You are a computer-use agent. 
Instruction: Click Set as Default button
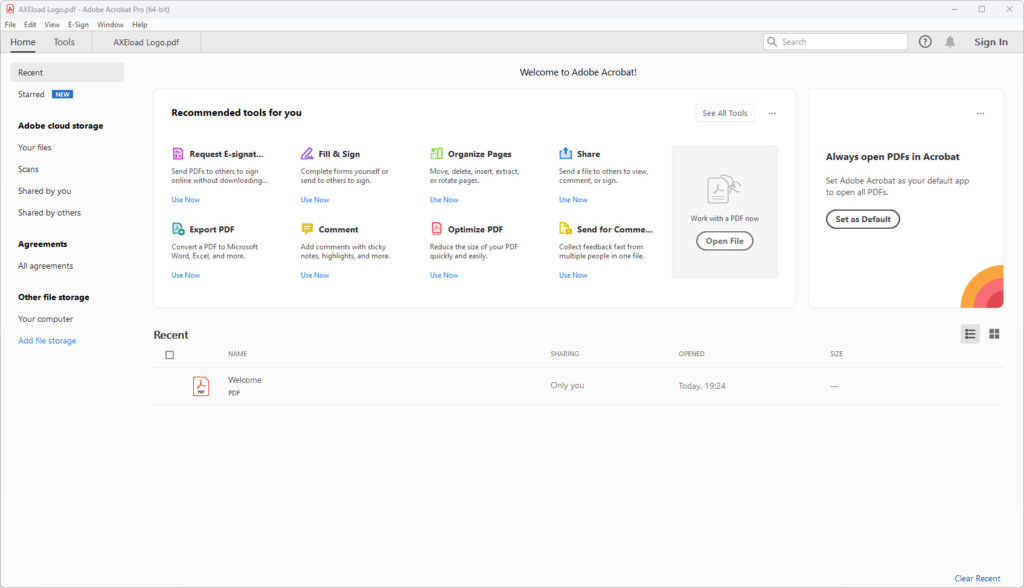coord(863,219)
